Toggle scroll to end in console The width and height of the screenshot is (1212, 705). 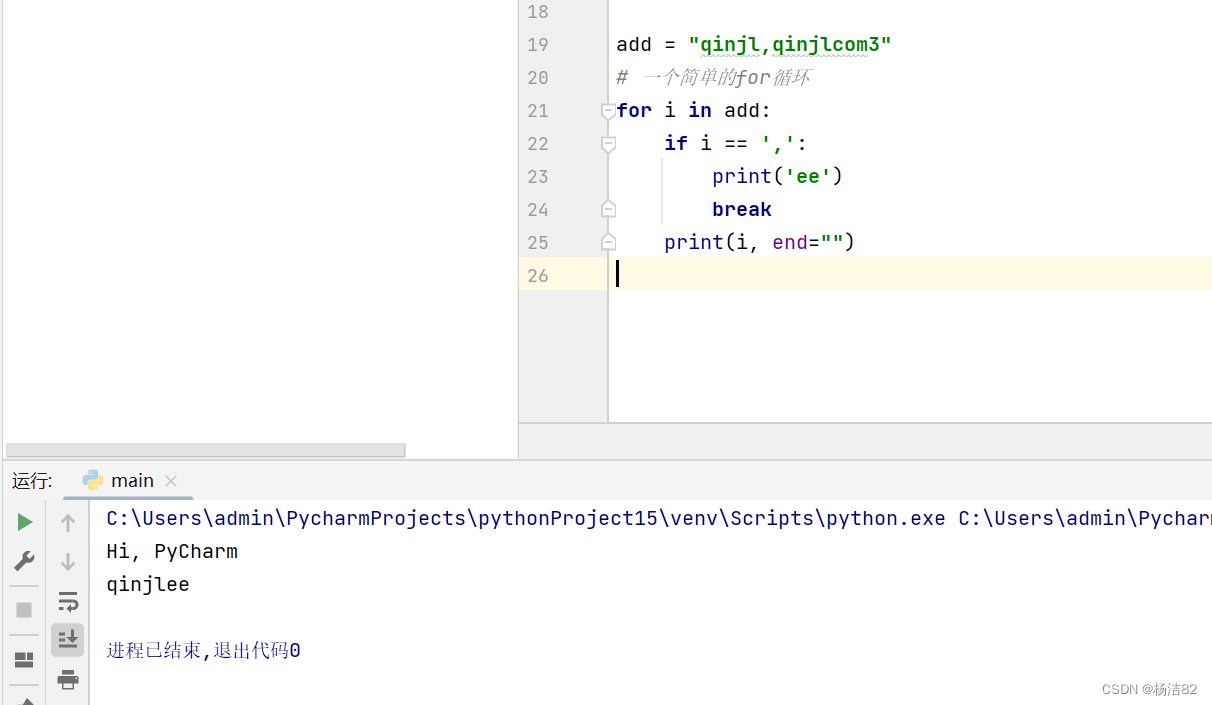point(68,639)
